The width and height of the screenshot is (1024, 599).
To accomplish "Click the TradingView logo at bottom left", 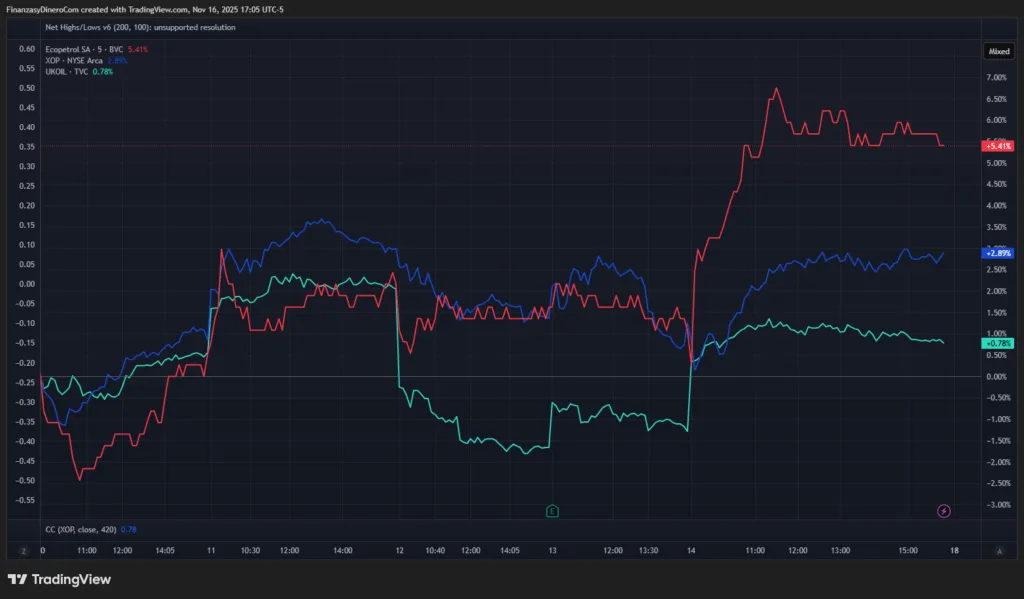I will [x=59, y=579].
